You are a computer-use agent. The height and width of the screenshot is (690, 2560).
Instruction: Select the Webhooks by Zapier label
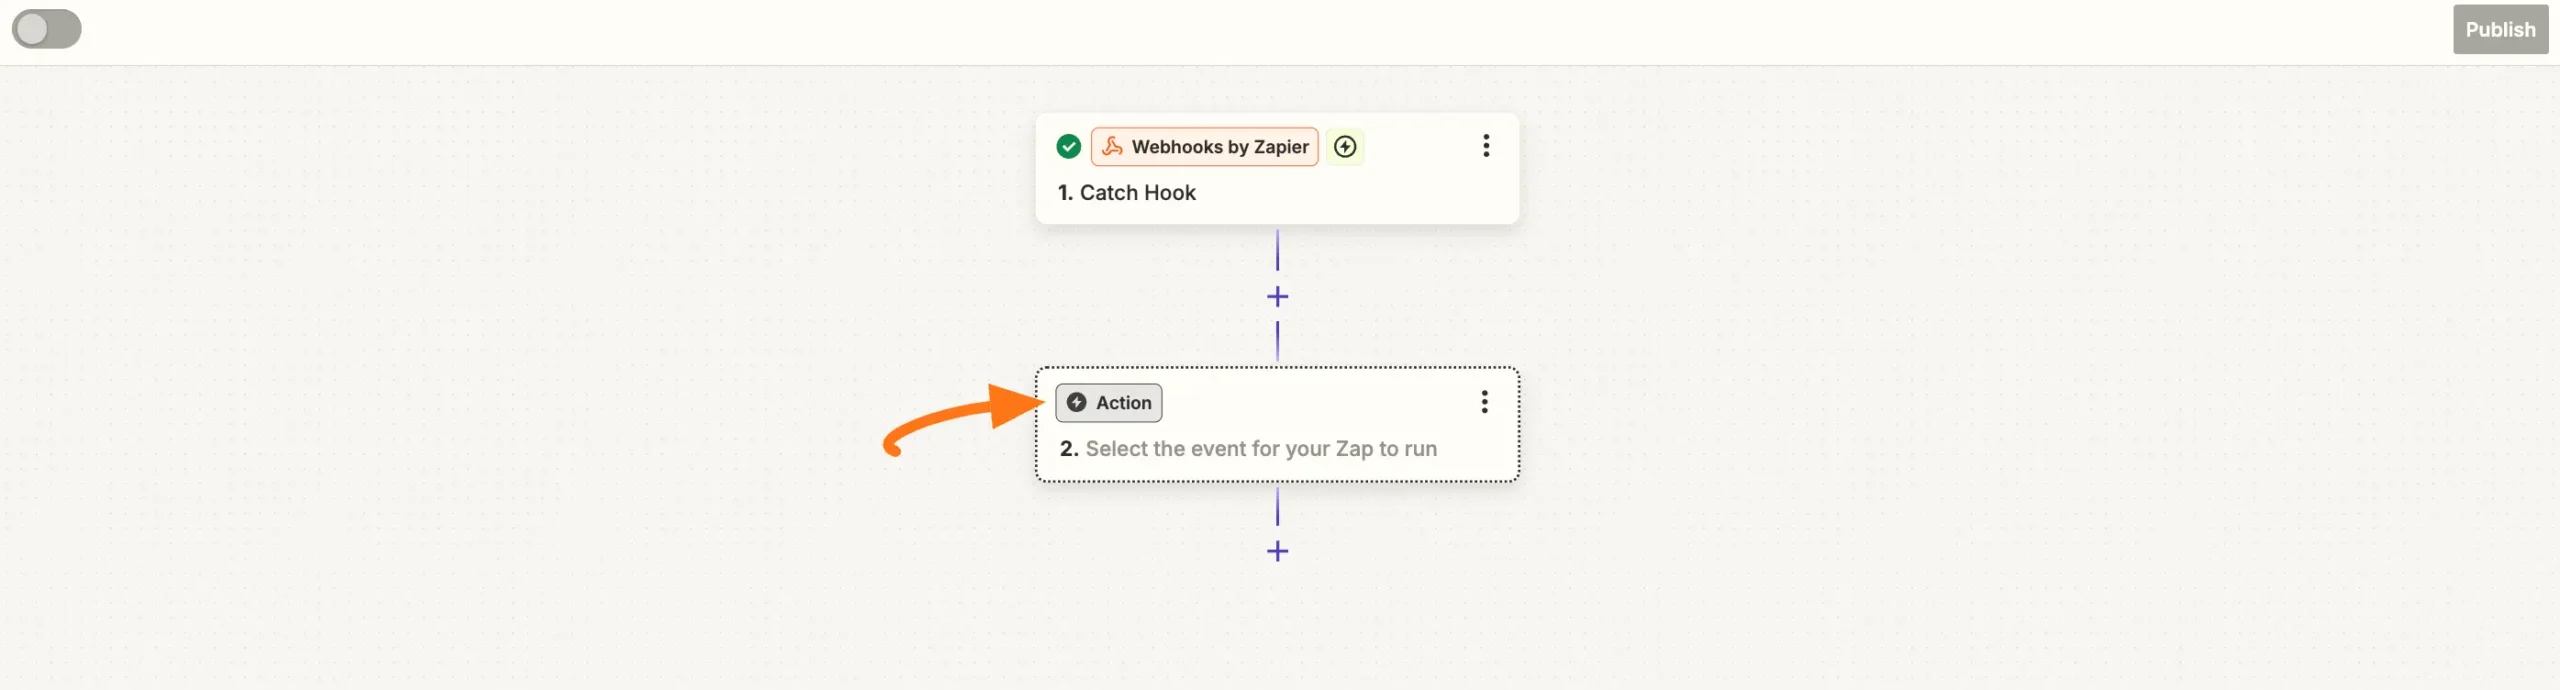click(1219, 147)
